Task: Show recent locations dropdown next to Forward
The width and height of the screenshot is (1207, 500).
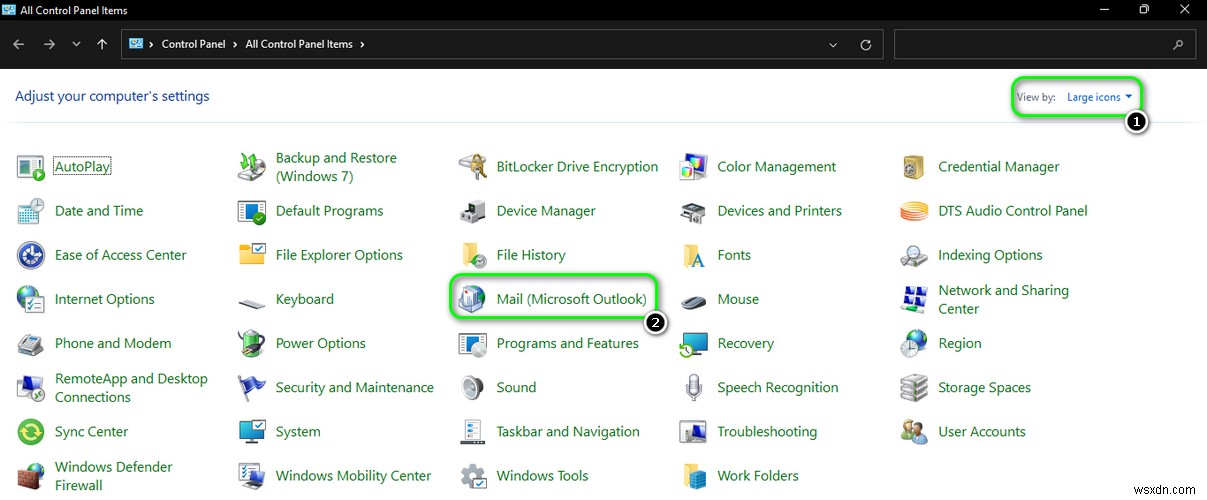Action: [76, 44]
